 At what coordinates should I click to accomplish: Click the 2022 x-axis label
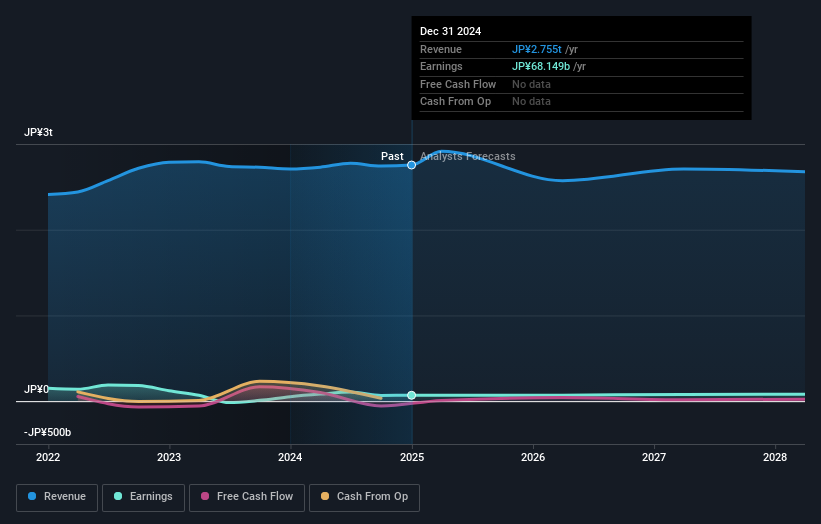(48, 457)
